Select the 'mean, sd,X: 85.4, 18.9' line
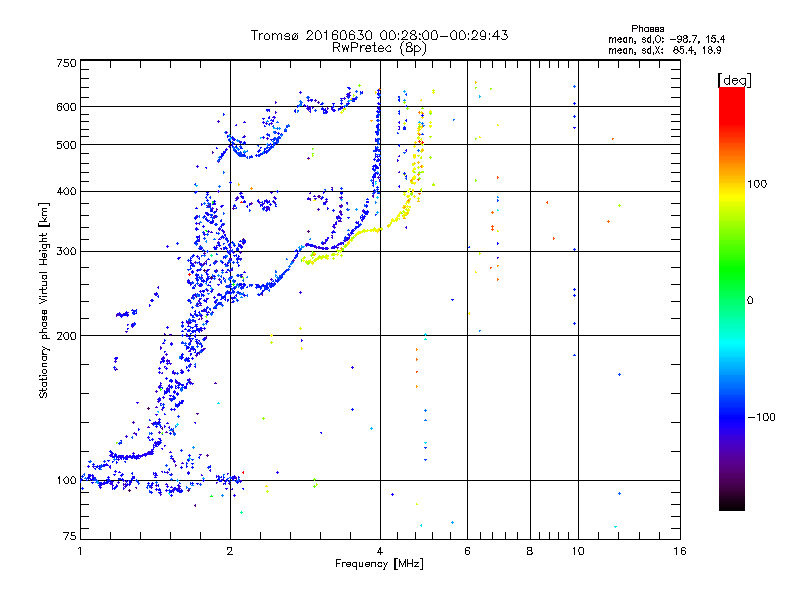This screenshot has width=800, height=600. [x=665, y=50]
